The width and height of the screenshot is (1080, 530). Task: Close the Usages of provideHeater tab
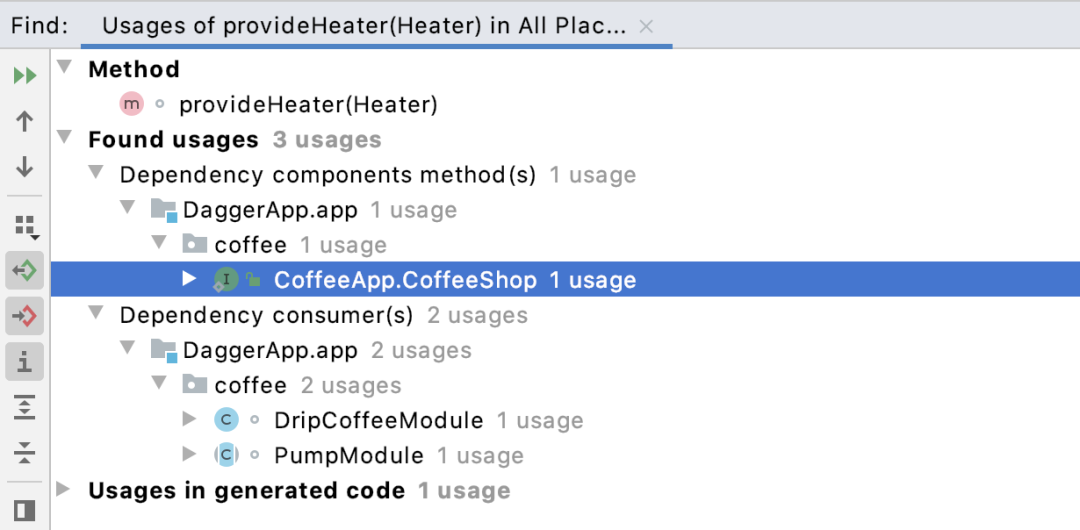tap(646, 27)
